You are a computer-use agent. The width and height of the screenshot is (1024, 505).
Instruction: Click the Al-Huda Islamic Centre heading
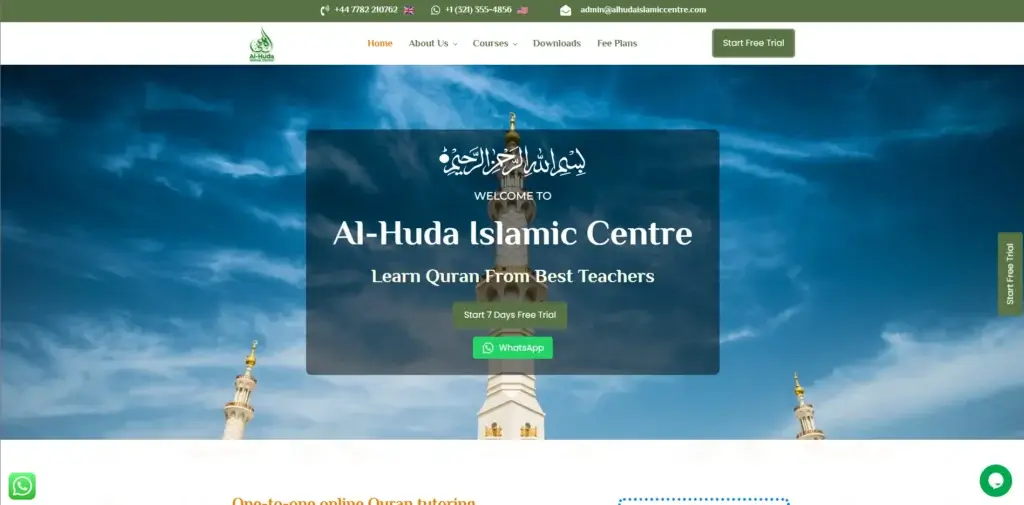coord(513,233)
